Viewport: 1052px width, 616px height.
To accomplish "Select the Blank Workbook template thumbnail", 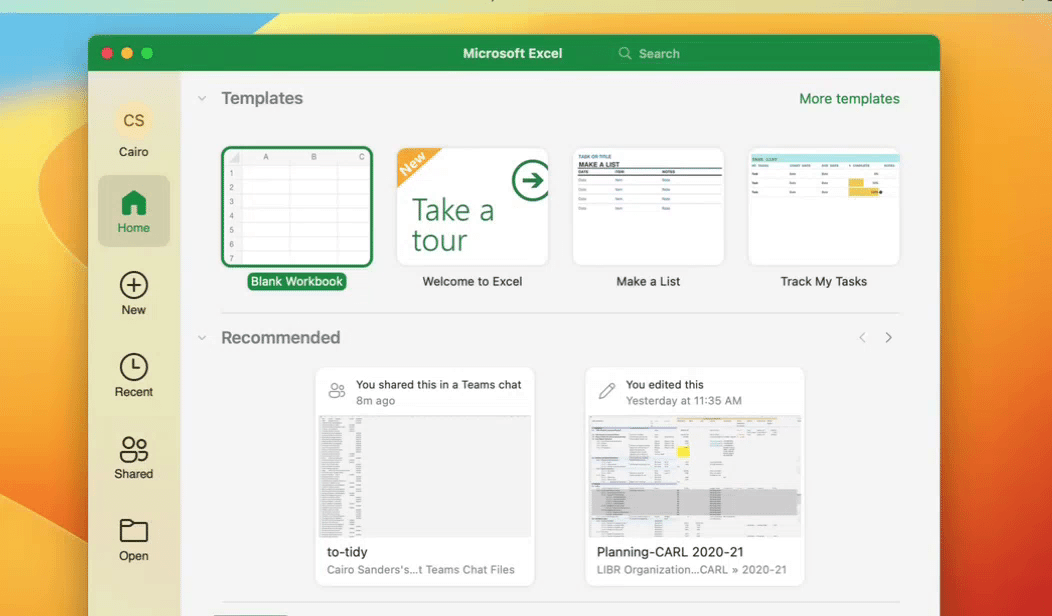I will (x=297, y=207).
